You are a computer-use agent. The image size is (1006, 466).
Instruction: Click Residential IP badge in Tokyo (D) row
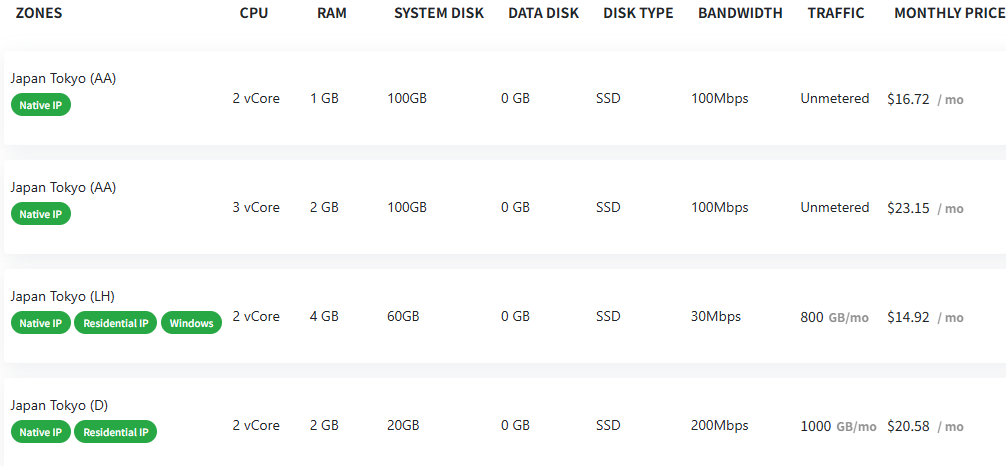click(x=116, y=432)
